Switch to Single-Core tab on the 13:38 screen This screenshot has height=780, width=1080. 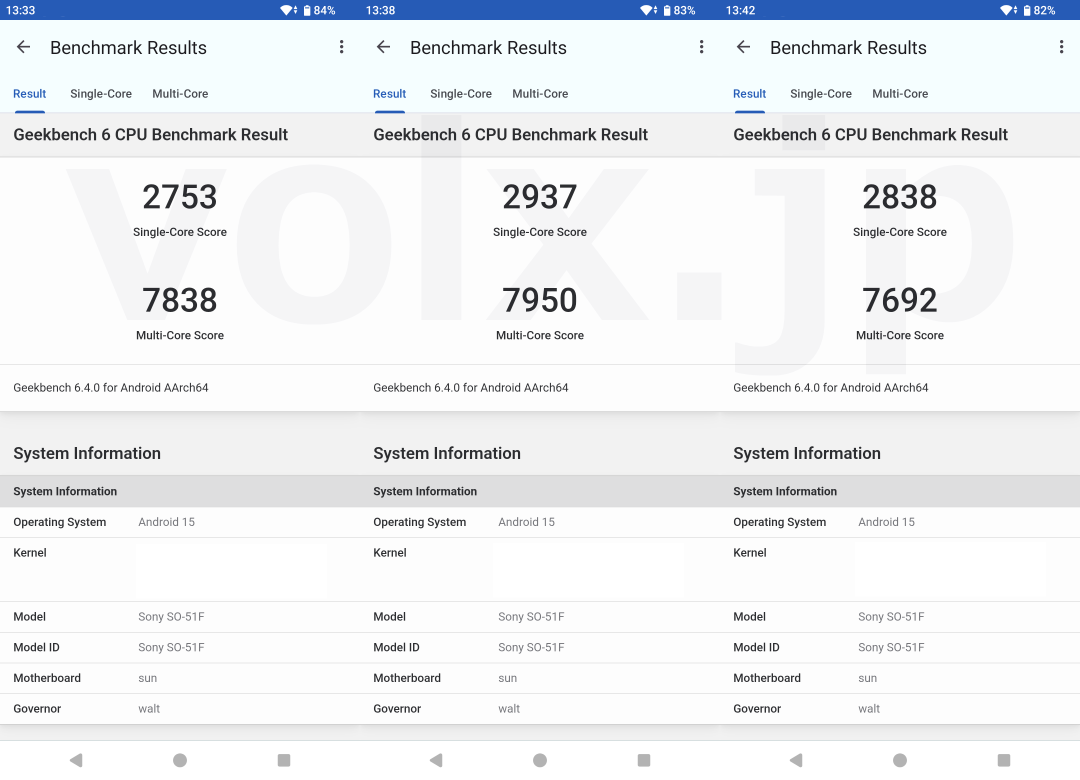tap(461, 94)
